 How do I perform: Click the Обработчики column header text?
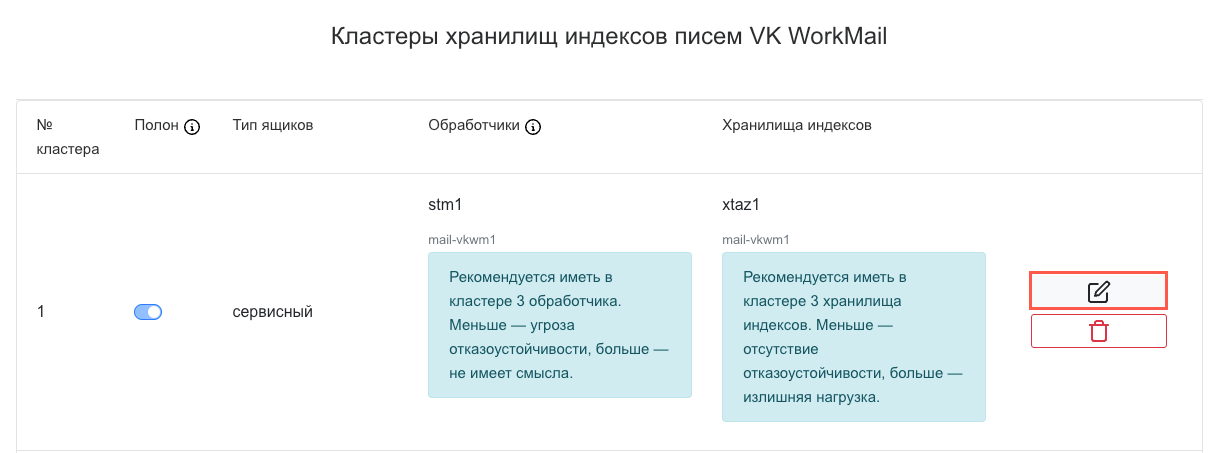[474, 126]
